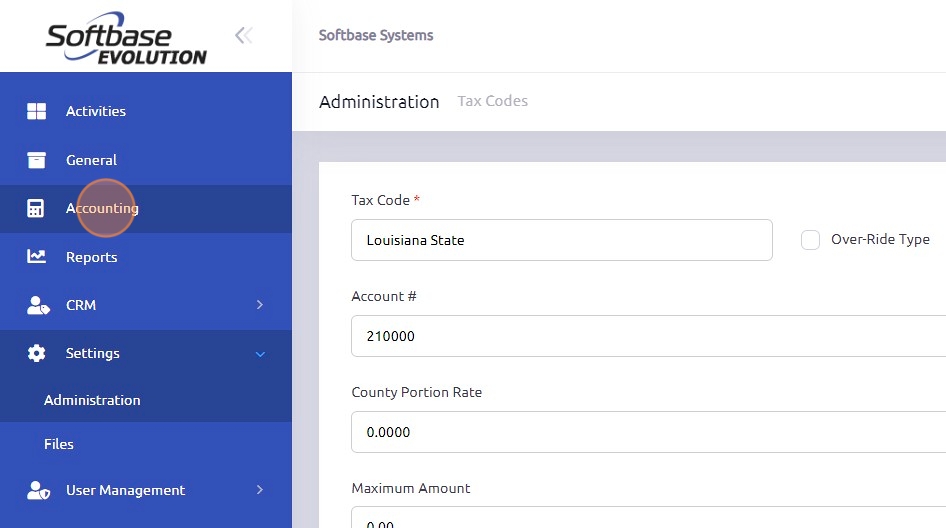Collapse the Settings menu chevron

click(x=260, y=354)
